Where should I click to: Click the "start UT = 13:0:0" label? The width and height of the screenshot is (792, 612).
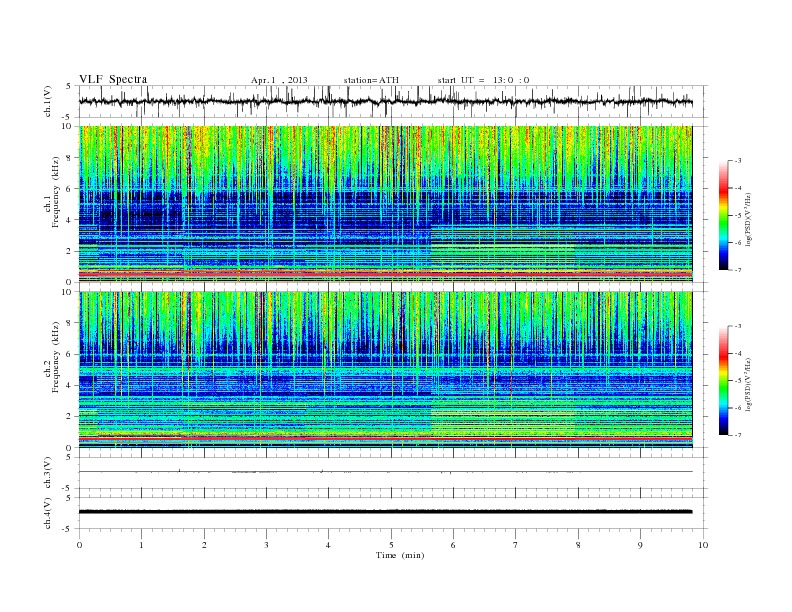coord(483,80)
